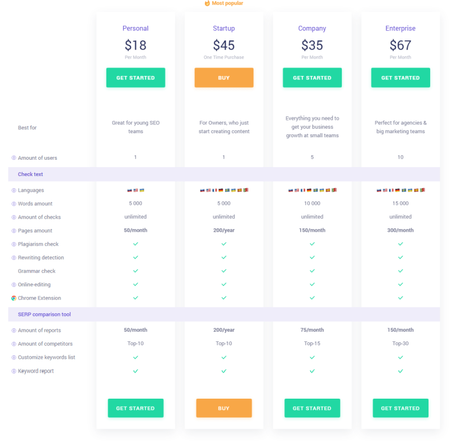
Task: Click the Startup plan title
Action: (x=224, y=28)
